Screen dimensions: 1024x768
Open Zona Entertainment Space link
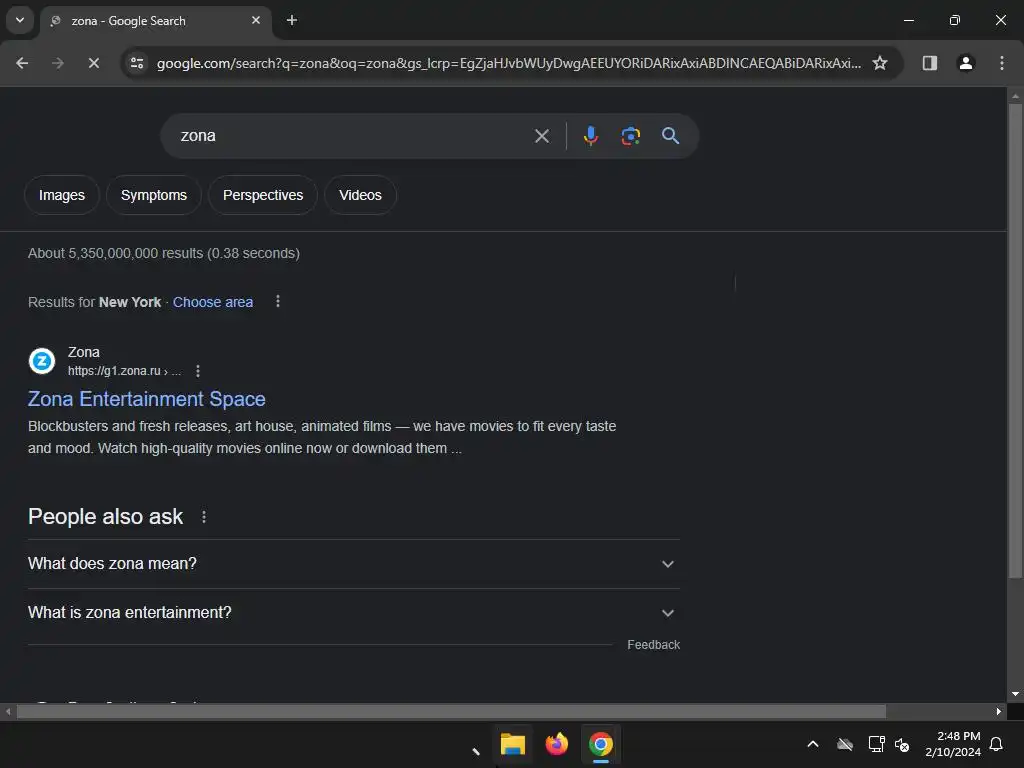[147, 399]
